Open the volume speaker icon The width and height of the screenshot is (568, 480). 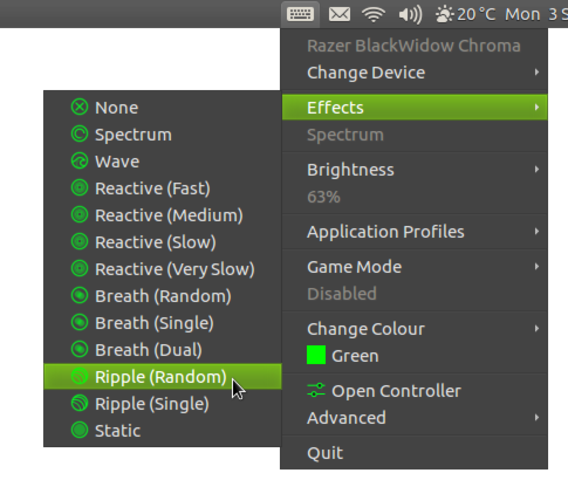pyautogui.click(x=410, y=15)
